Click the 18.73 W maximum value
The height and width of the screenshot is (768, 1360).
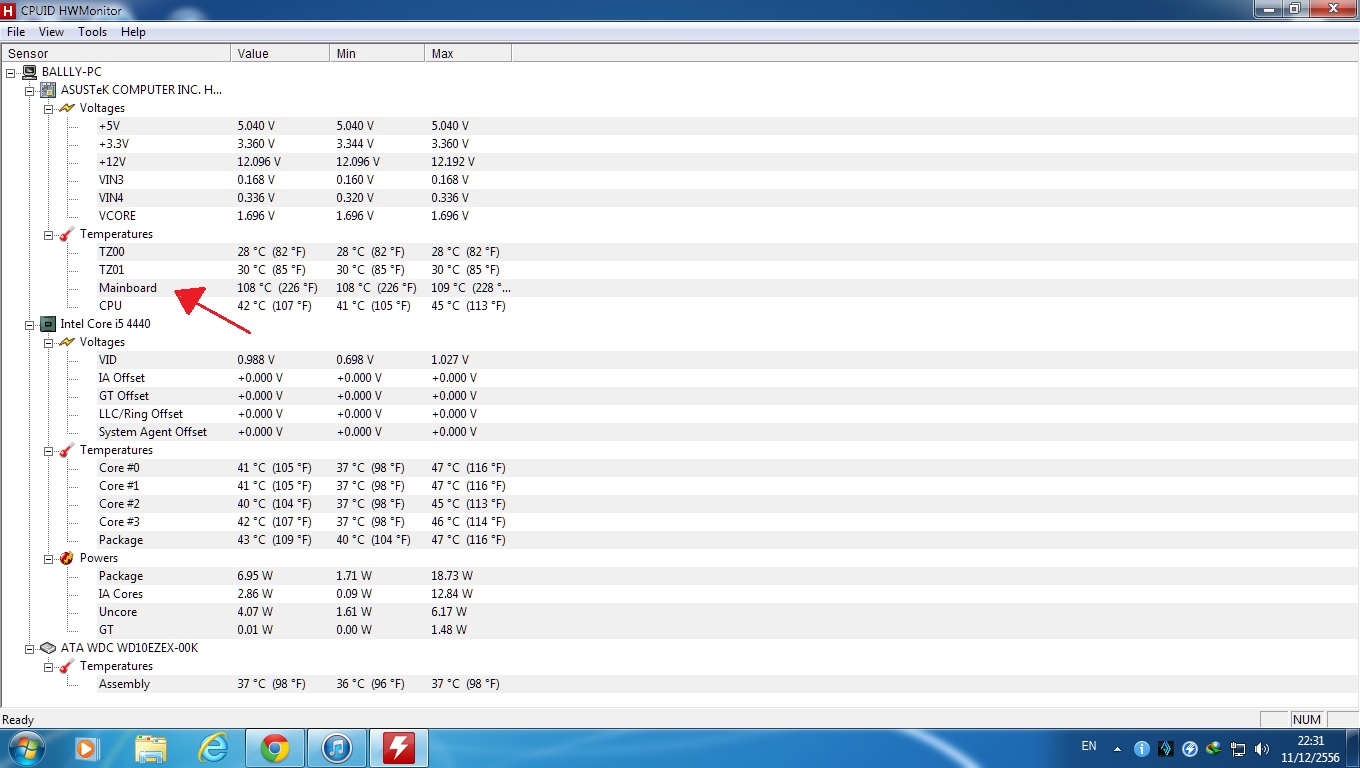pyautogui.click(x=452, y=576)
